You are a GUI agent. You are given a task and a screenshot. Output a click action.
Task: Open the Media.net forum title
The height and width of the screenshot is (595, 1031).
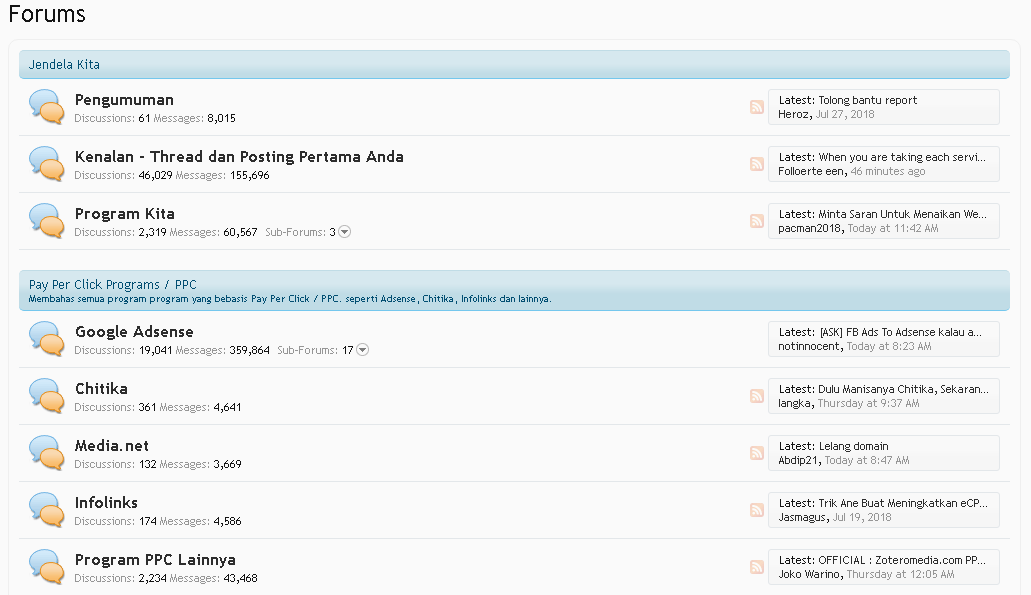[112, 446]
